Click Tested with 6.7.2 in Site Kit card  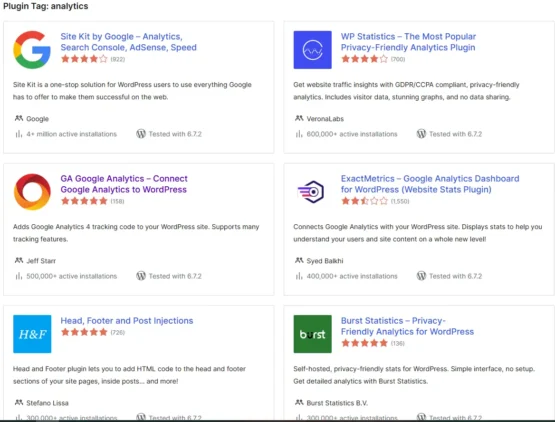(175, 134)
